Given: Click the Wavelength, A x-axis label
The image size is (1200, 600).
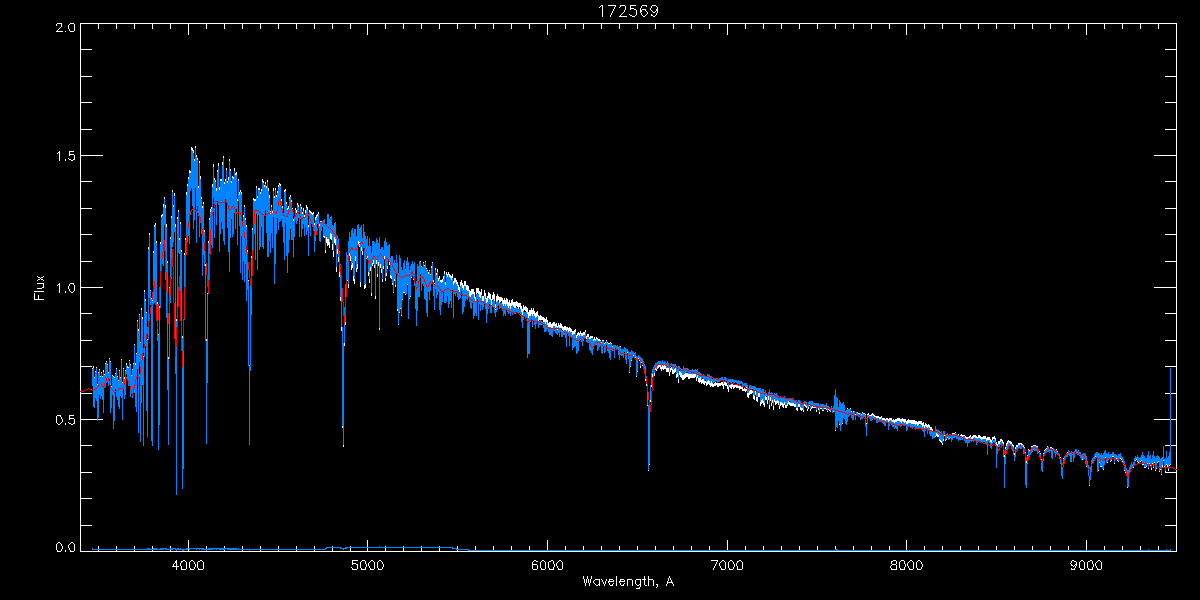Looking at the screenshot, I should click(628, 582).
